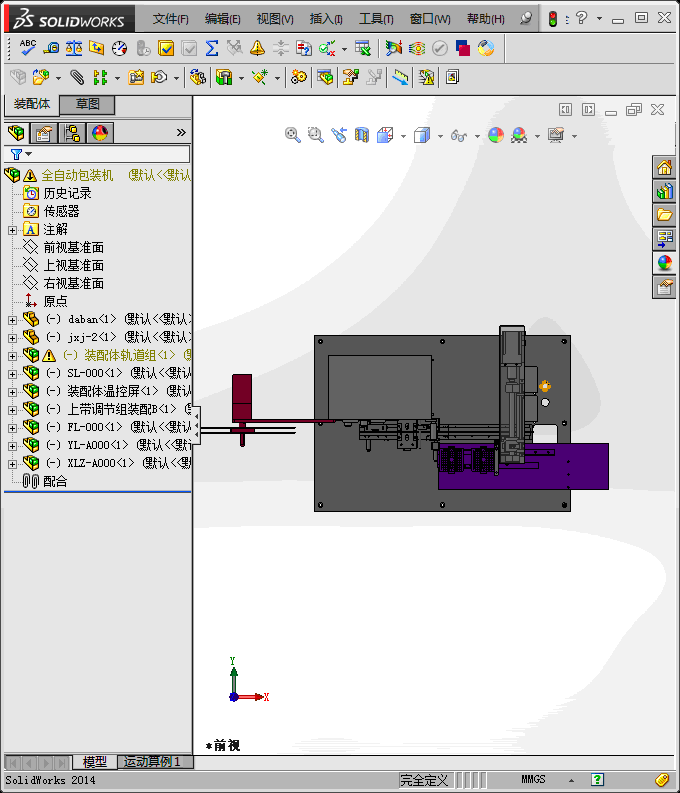Expand the daban<1> component
This screenshot has width=680, height=793.
point(13,320)
